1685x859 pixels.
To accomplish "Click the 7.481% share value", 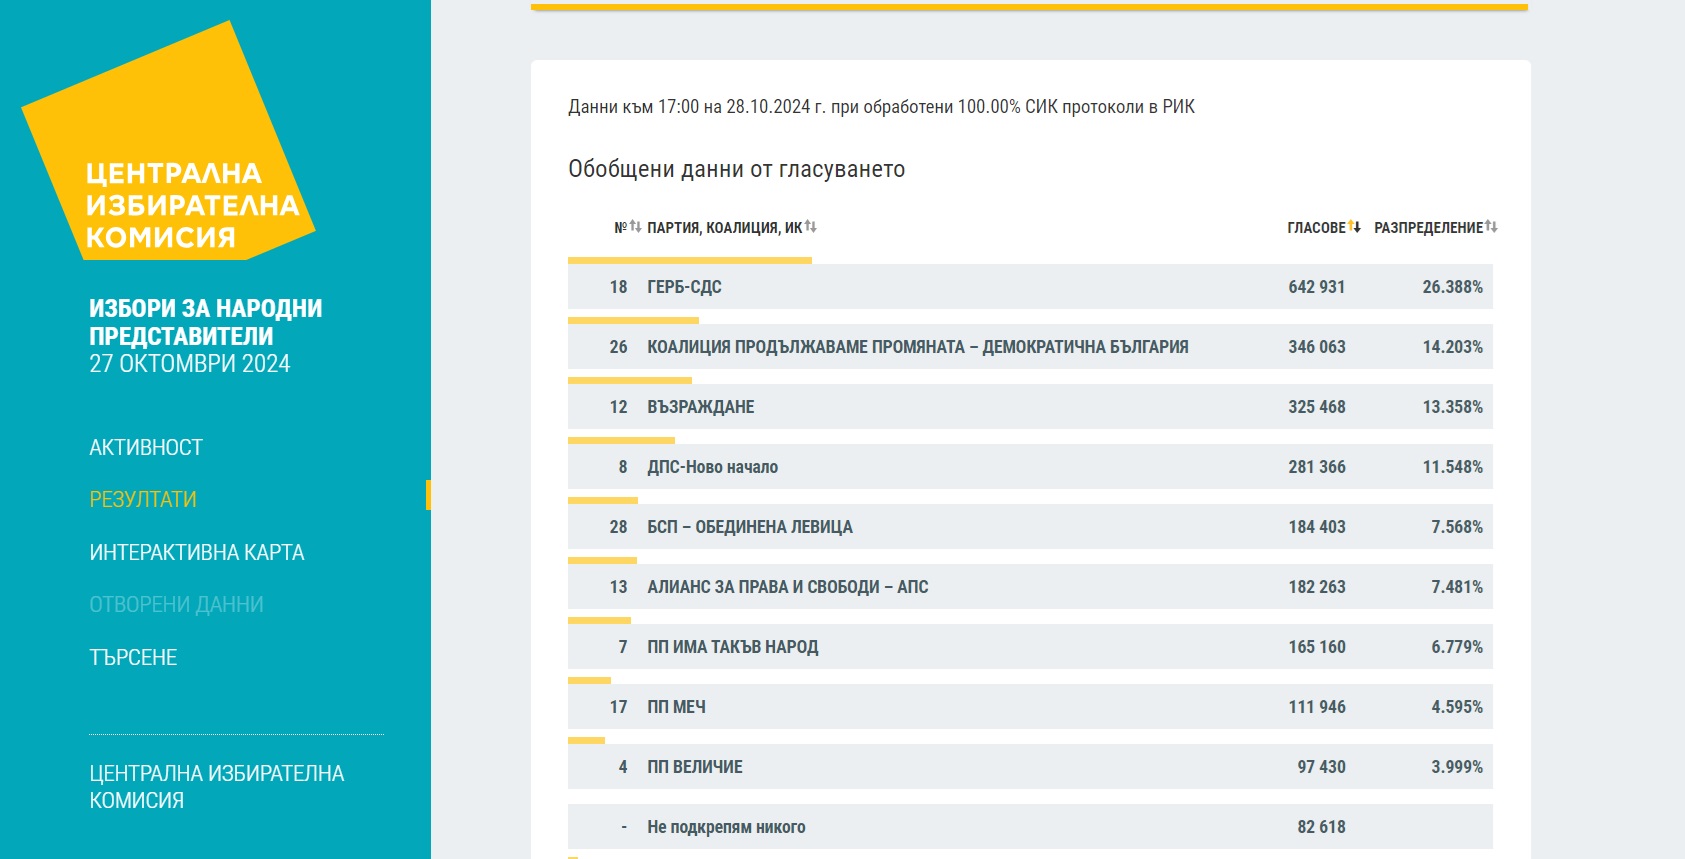I will click(x=1456, y=587).
